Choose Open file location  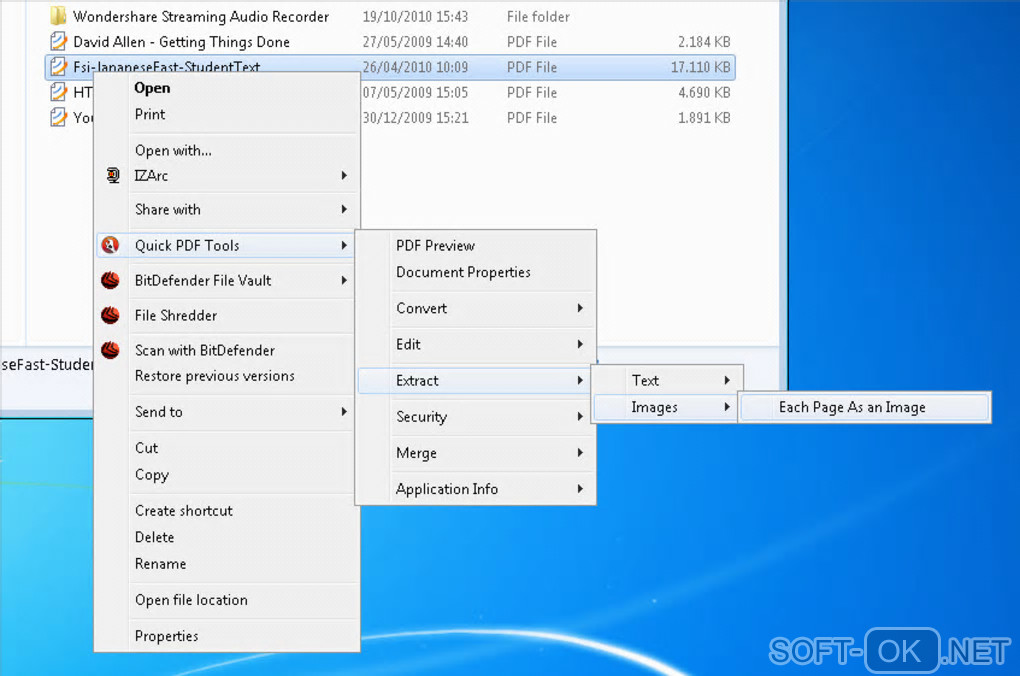[x=191, y=600]
